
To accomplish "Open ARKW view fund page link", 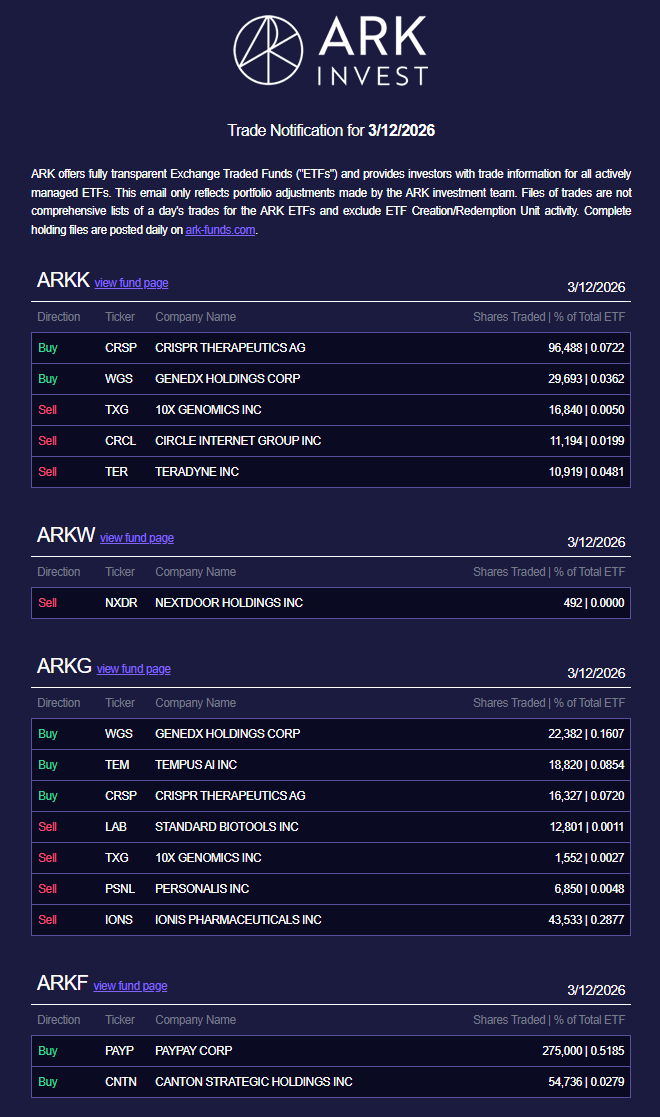I will click(x=137, y=538).
